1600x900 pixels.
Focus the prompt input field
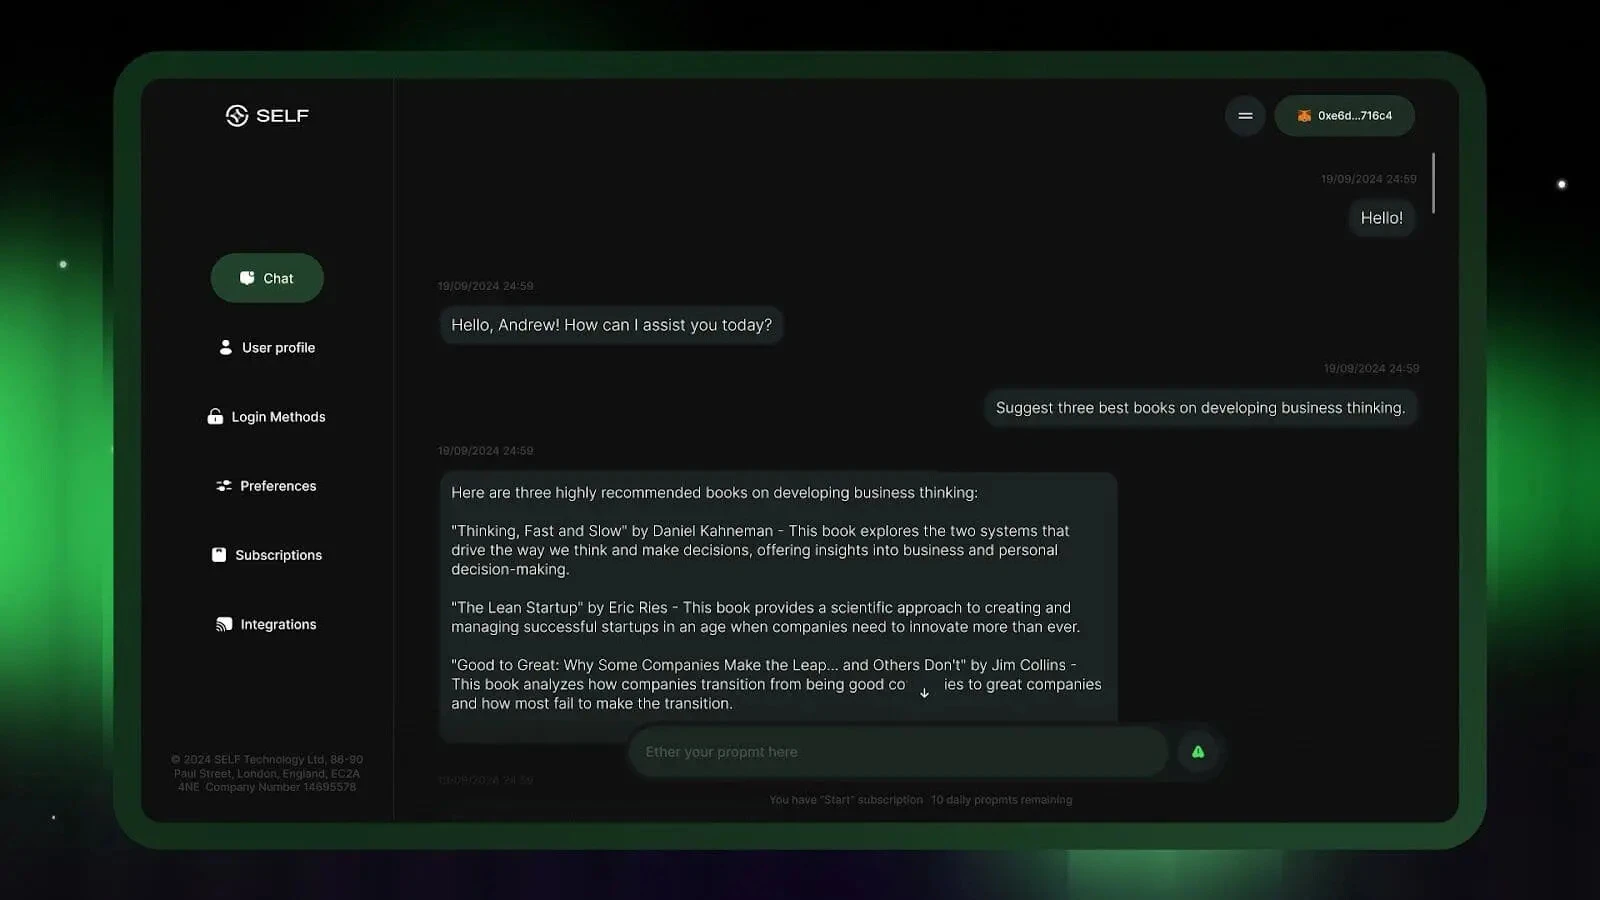click(898, 752)
